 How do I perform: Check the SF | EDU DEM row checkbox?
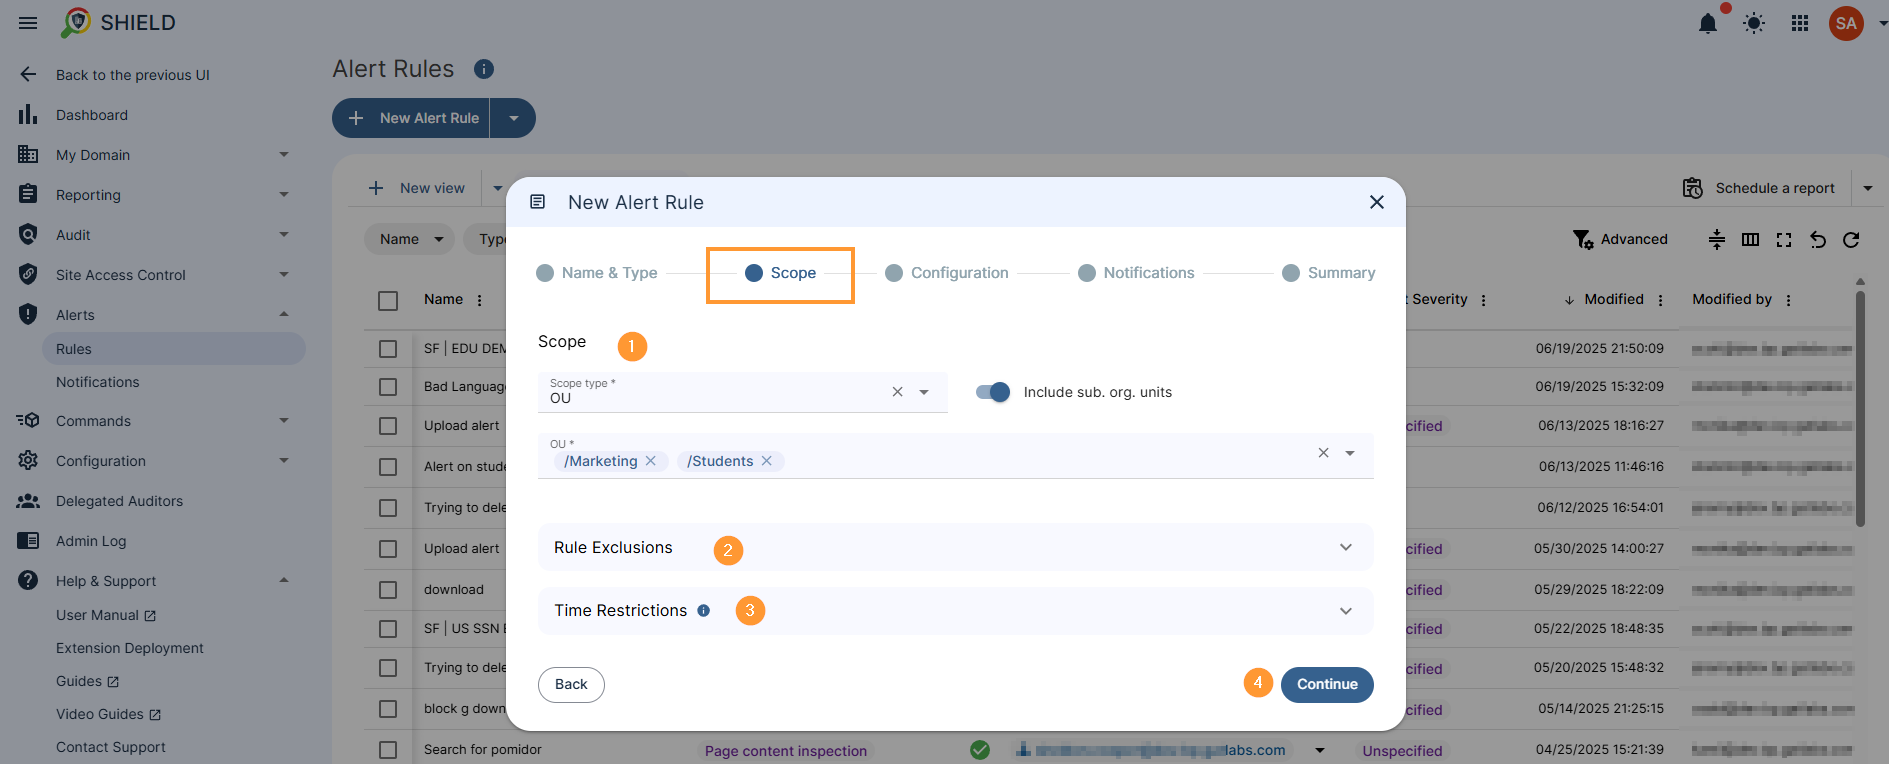point(388,349)
